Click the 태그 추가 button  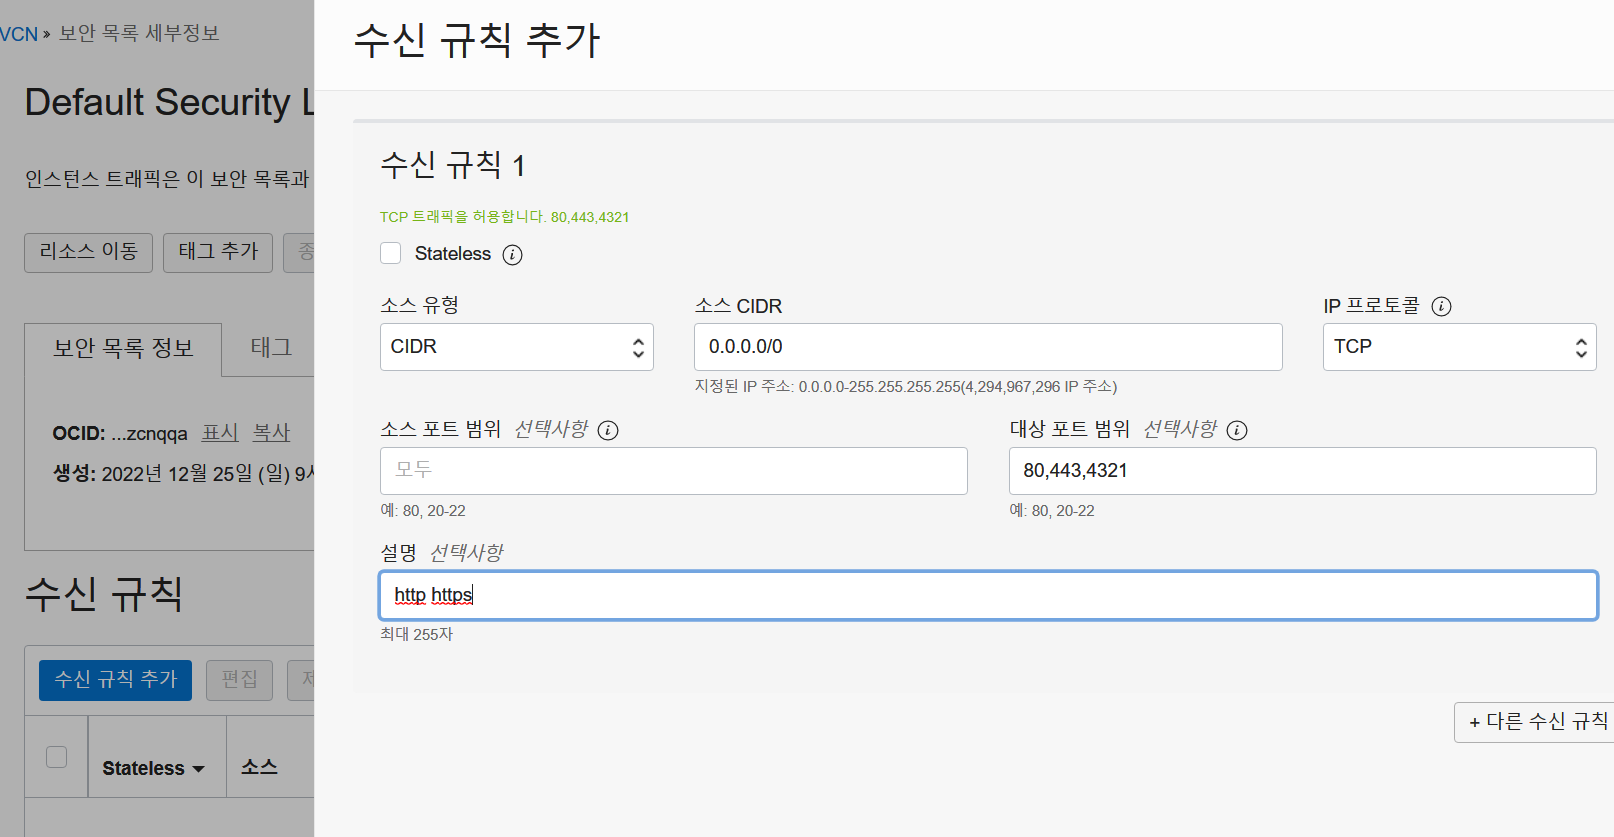tap(218, 252)
